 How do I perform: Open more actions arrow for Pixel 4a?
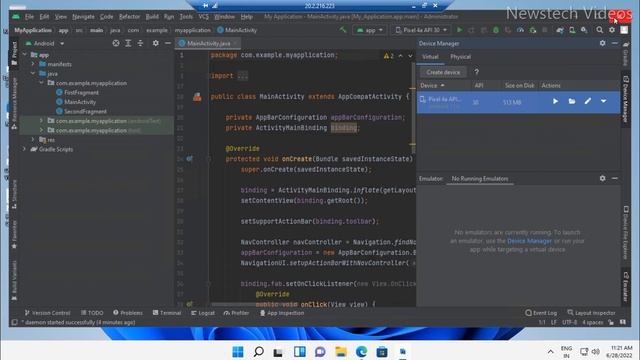[x=603, y=101]
